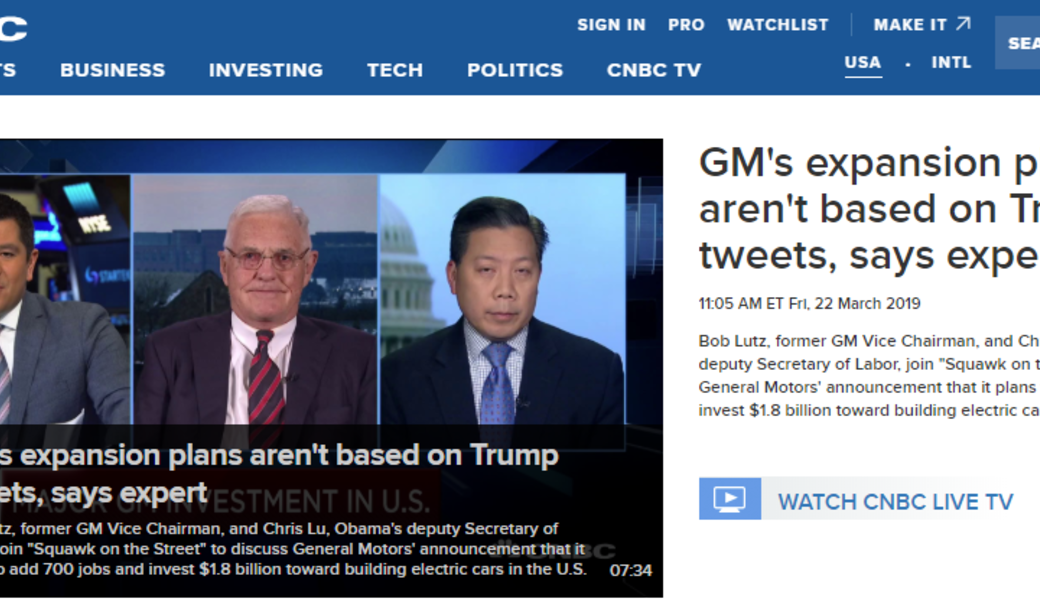This screenshot has width=1040, height=602.
Task: Click SIGN IN at the top
Action: click(x=611, y=24)
